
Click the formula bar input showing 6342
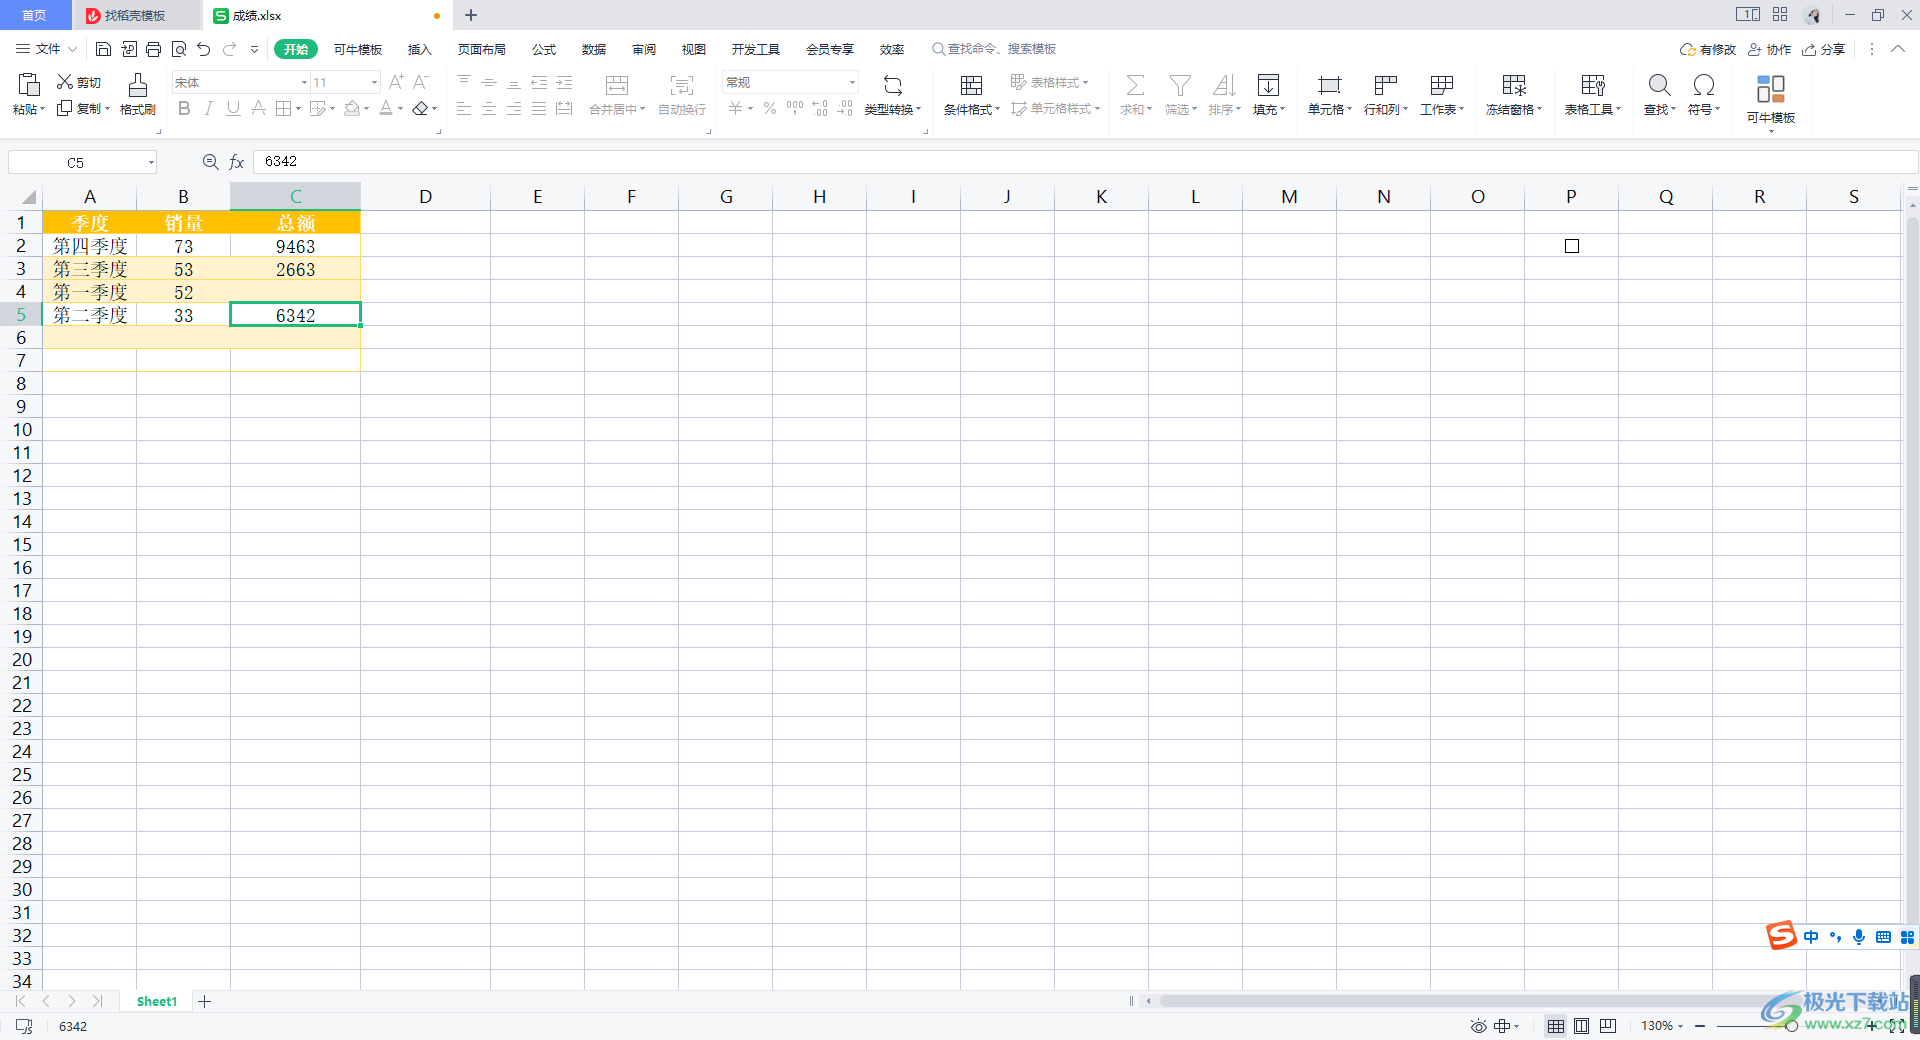[x=1085, y=162]
